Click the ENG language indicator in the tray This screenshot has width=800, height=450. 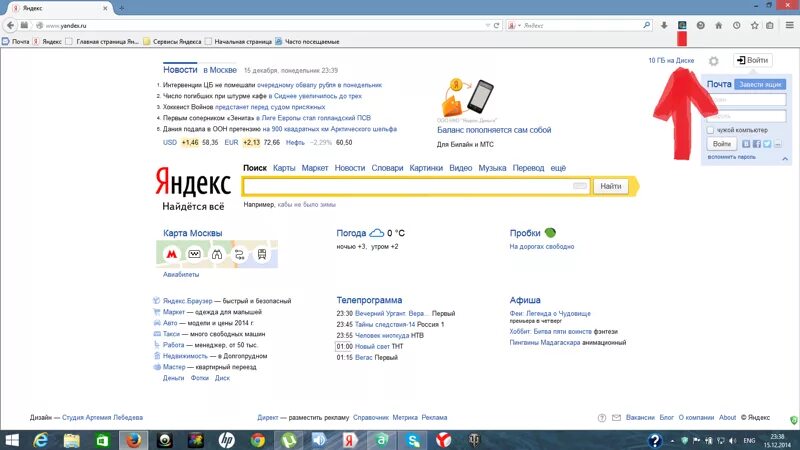(x=749, y=440)
